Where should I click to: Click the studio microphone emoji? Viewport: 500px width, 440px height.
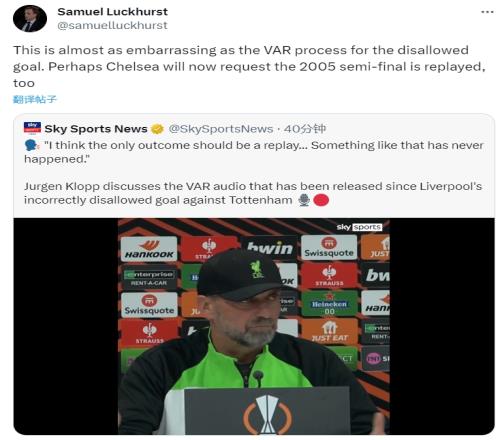click(304, 200)
